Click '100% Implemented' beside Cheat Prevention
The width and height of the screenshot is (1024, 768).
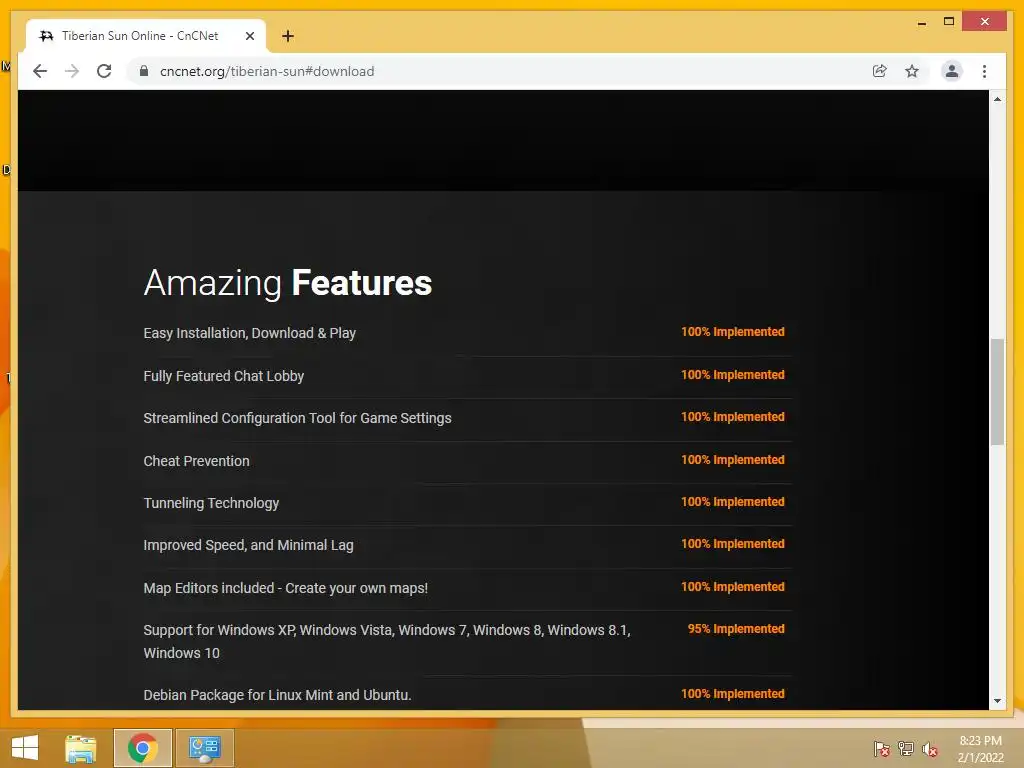coord(733,460)
